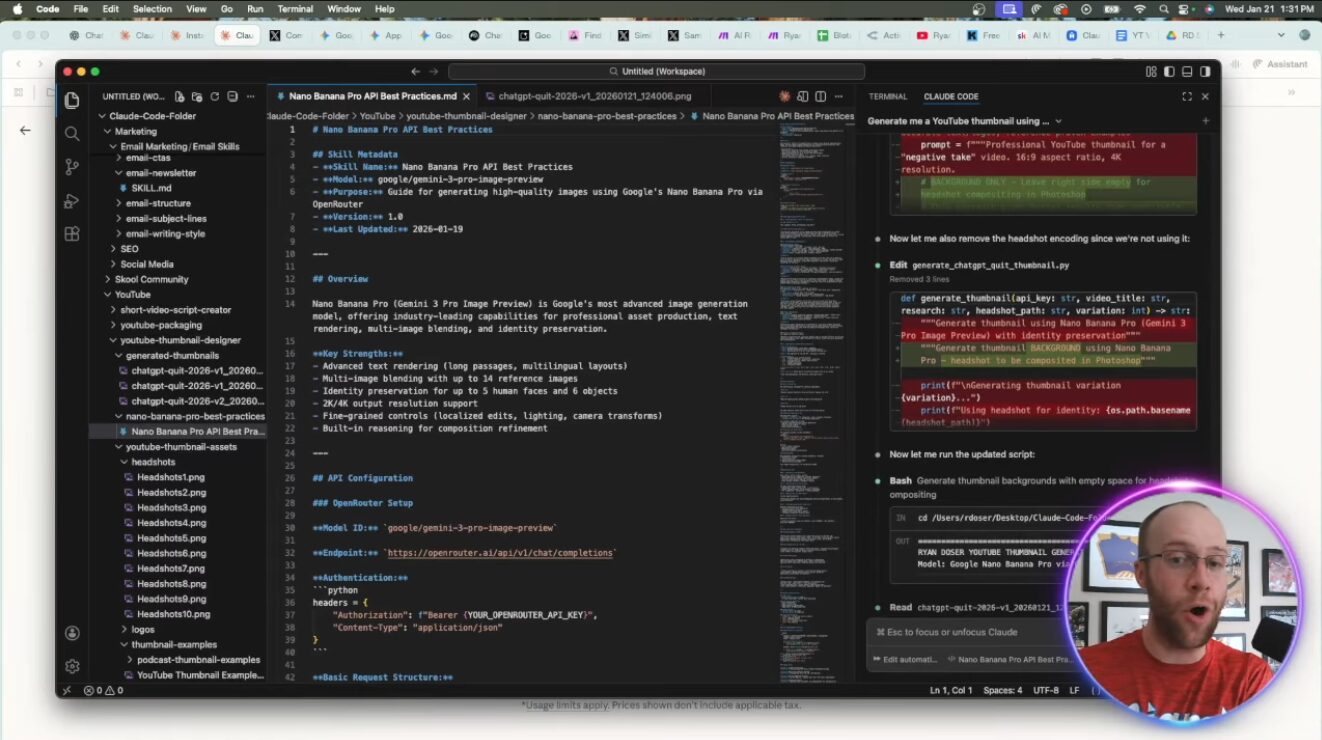Expand the Skool Community folder
The height and width of the screenshot is (740, 1322).
tap(108, 279)
